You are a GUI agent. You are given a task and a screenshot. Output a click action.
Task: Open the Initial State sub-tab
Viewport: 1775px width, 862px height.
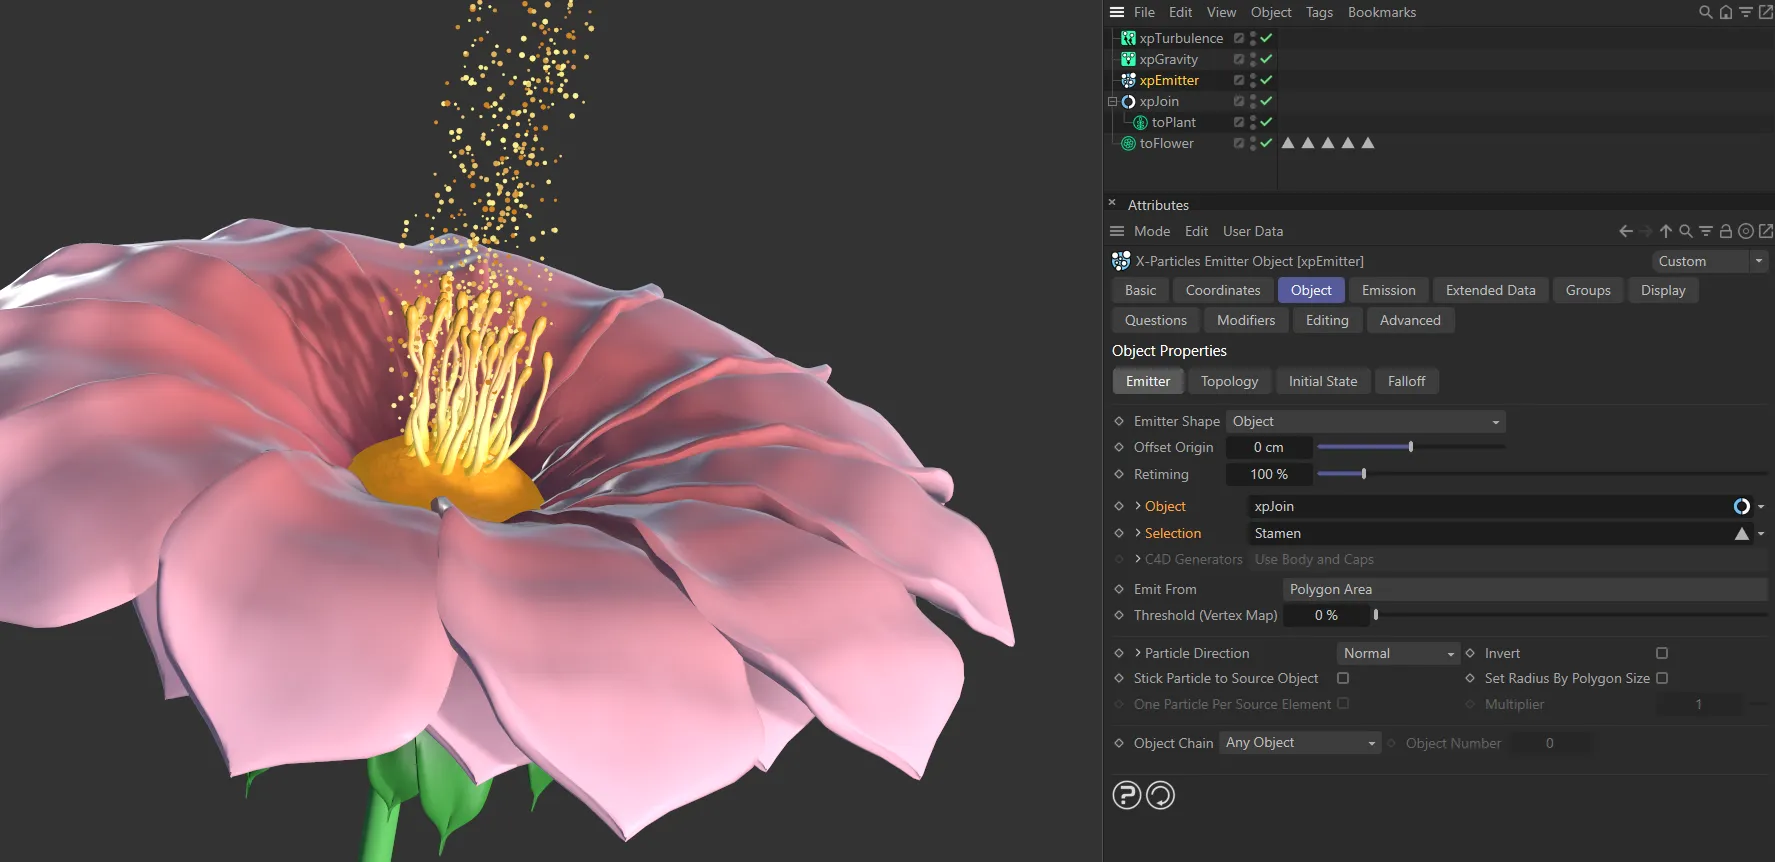1323,381
